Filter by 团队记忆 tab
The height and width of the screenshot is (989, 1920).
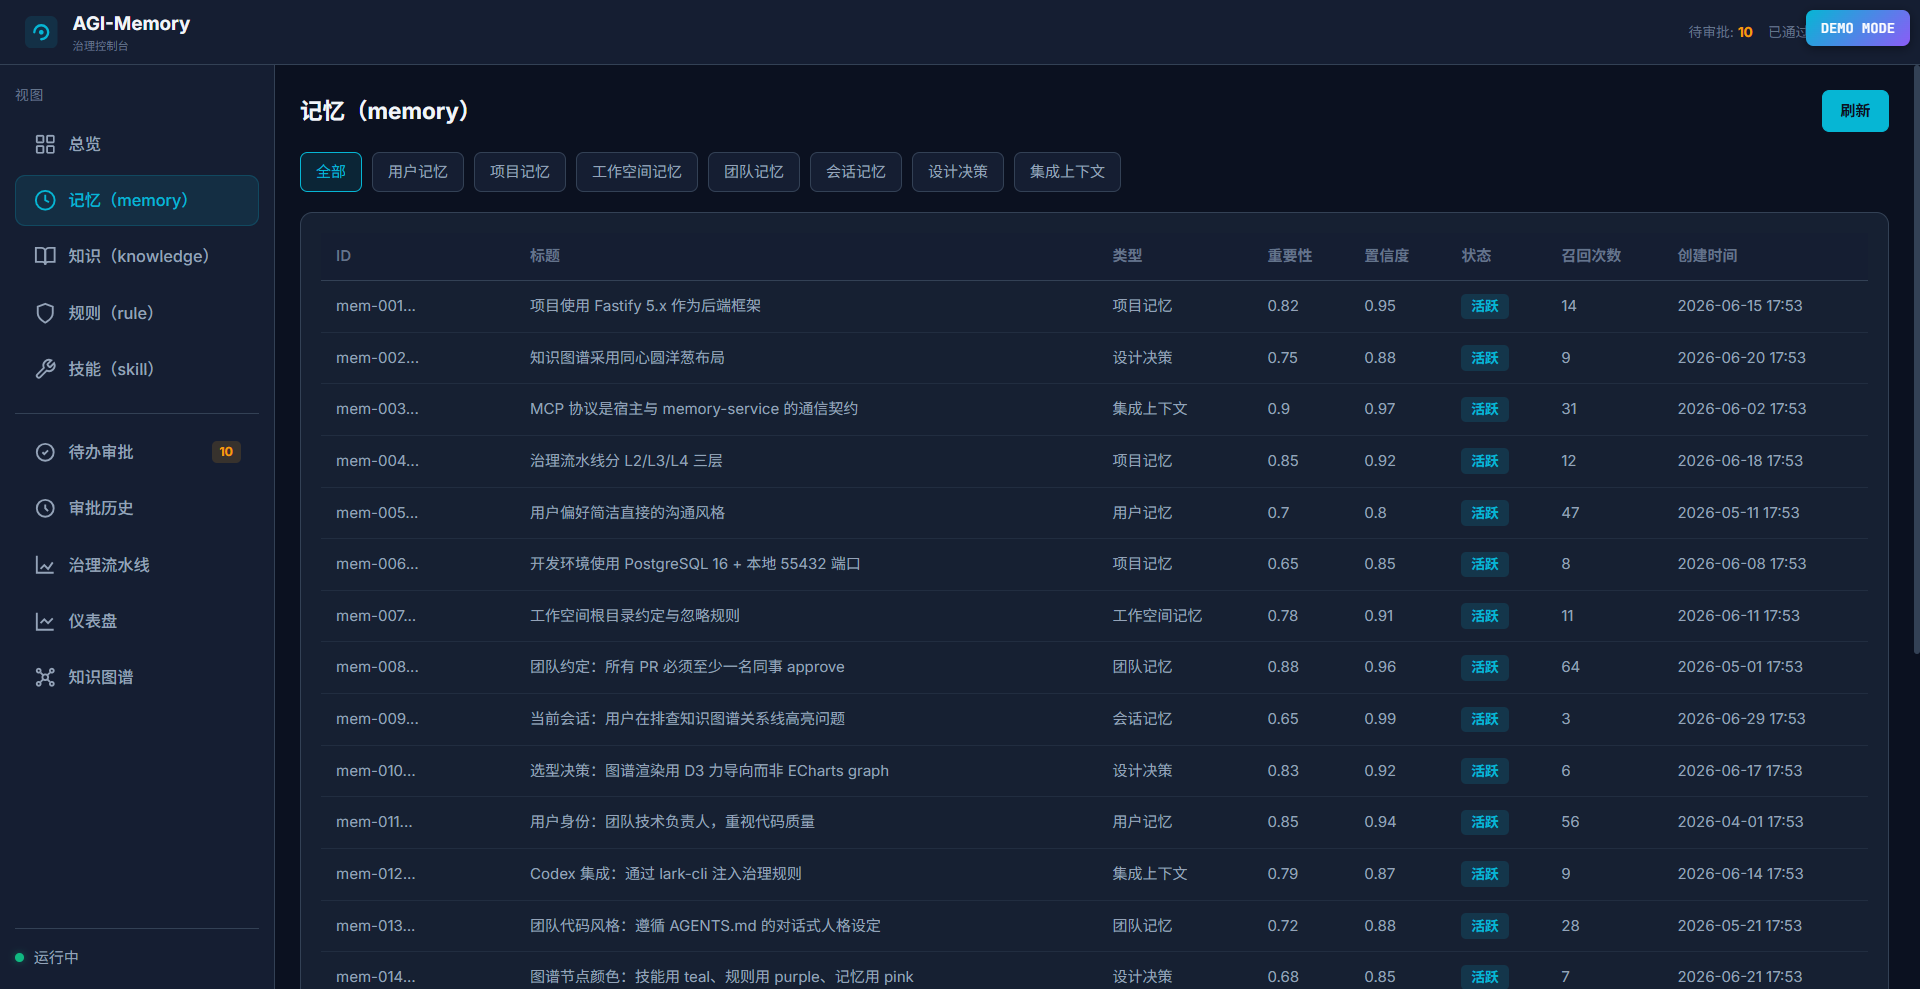click(x=754, y=172)
